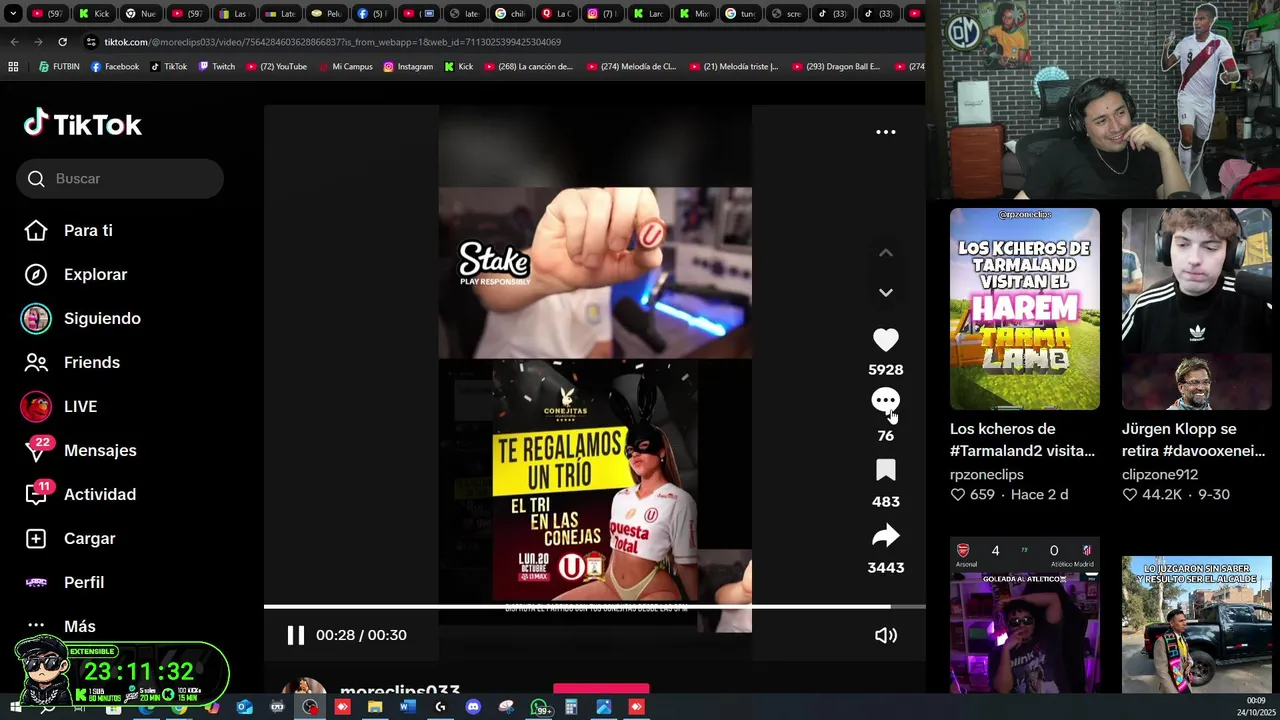This screenshot has width=1280, height=720.
Task: Open WhatsApp from the taskbar
Action: click(x=539, y=707)
